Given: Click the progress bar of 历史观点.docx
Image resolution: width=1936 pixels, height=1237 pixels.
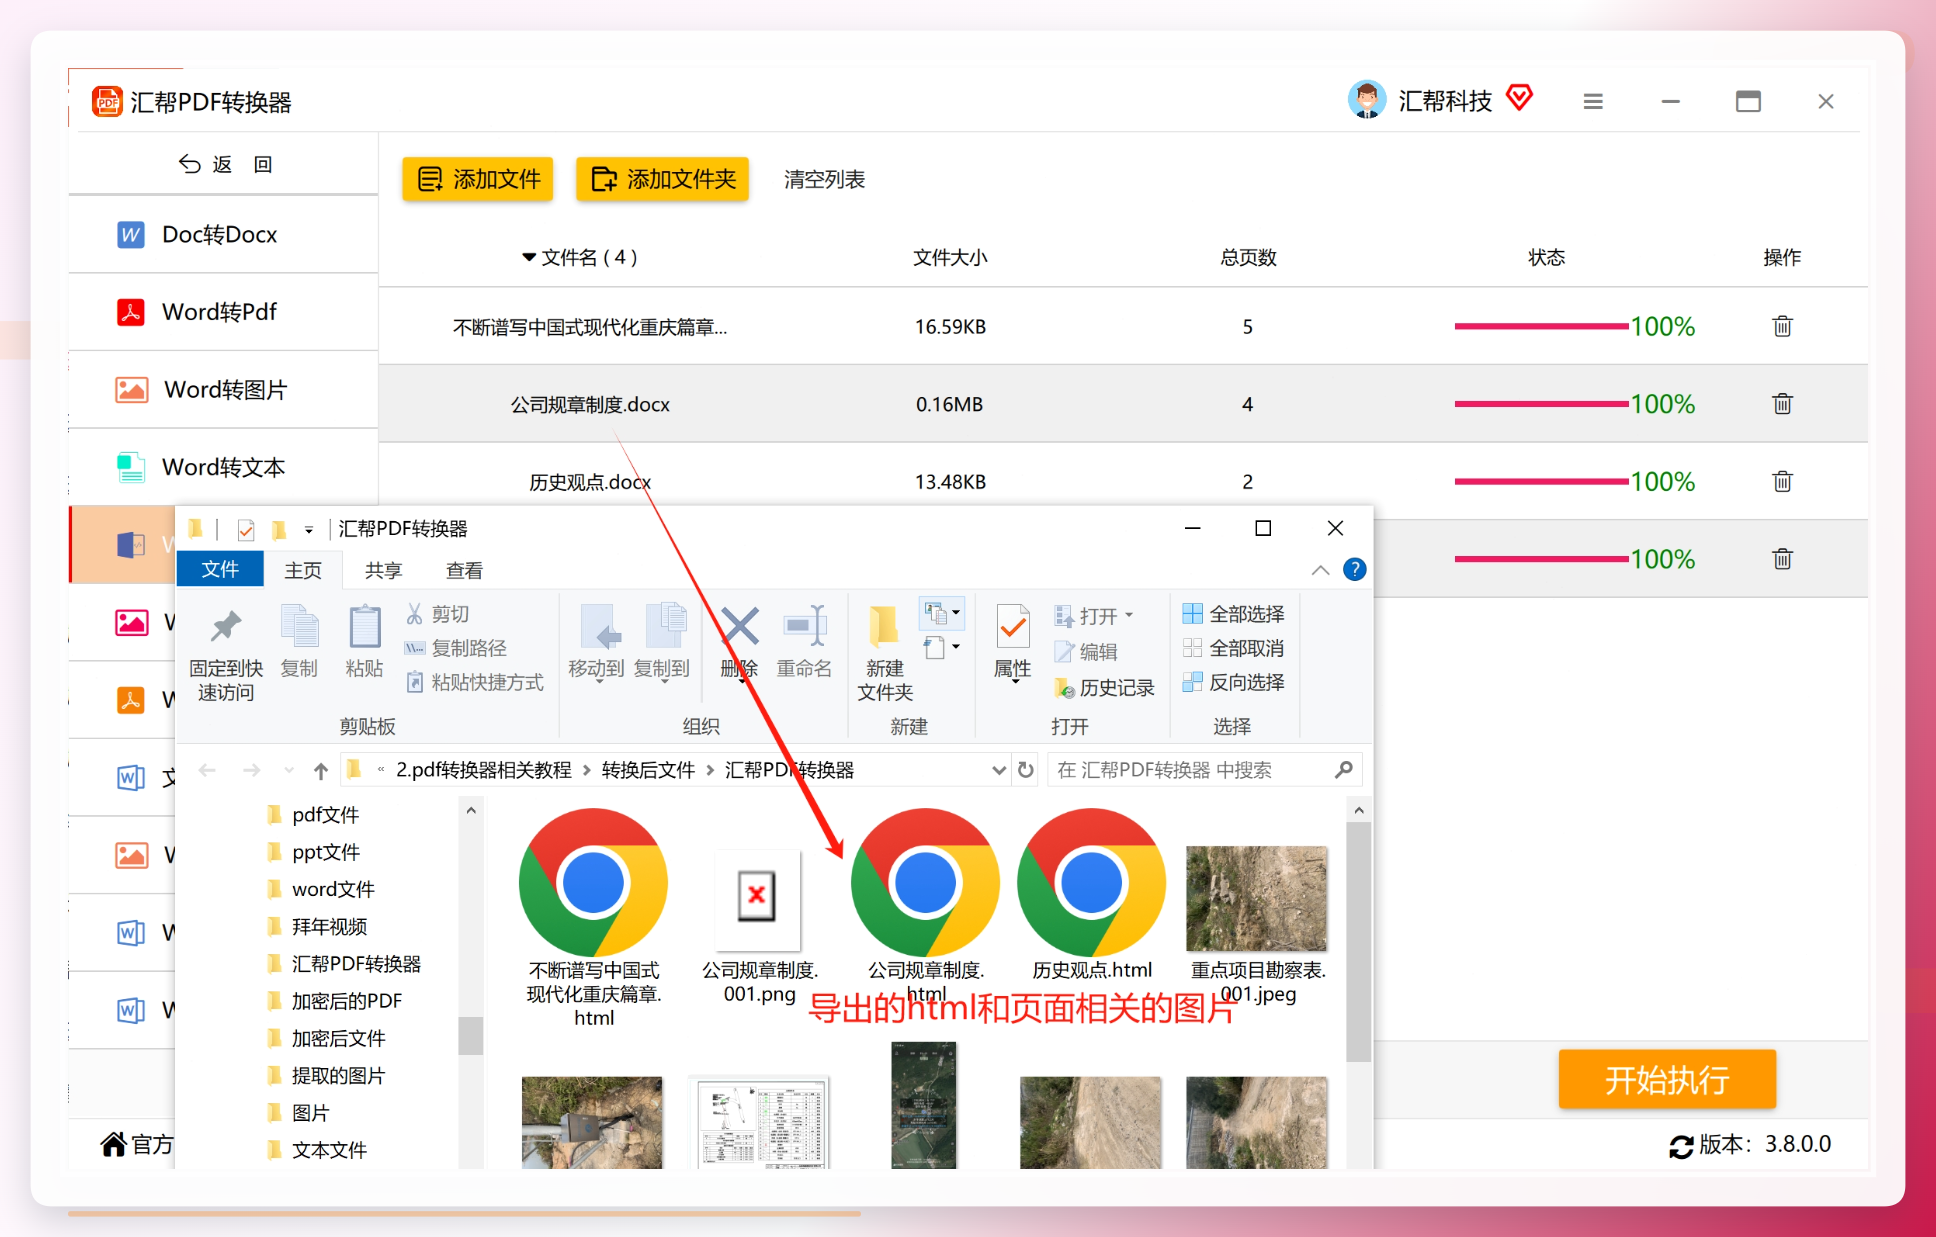Looking at the screenshot, I should (x=1540, y=481).
